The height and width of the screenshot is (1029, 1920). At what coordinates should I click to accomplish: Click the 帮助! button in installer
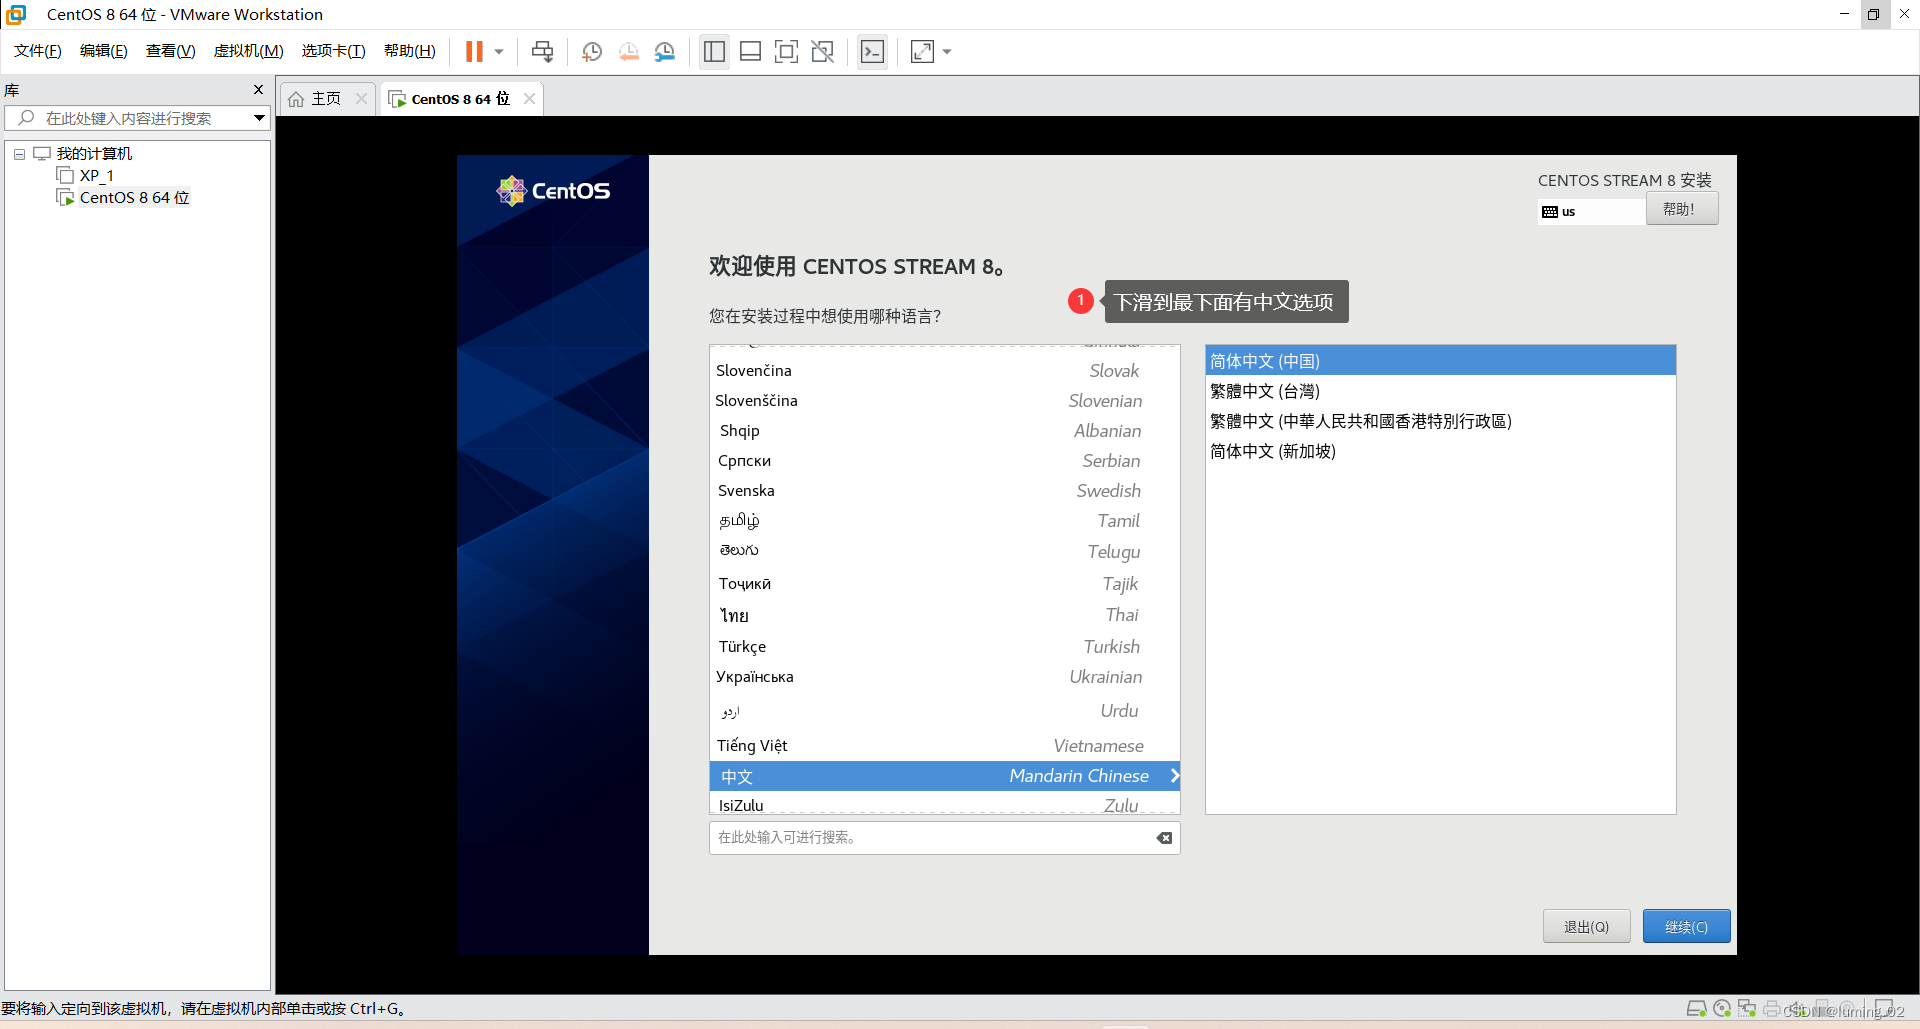[1682, 209]
